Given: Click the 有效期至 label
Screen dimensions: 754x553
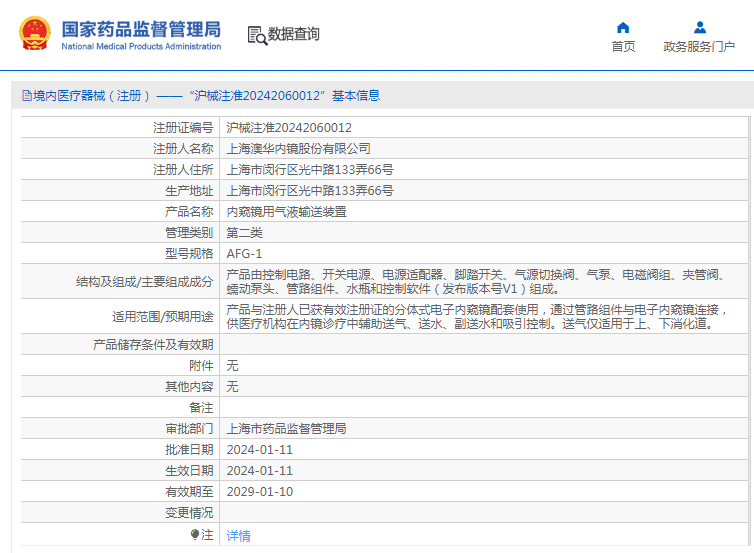Looking at the screenshot, I should pyautogui.click(x=189, y=491).
